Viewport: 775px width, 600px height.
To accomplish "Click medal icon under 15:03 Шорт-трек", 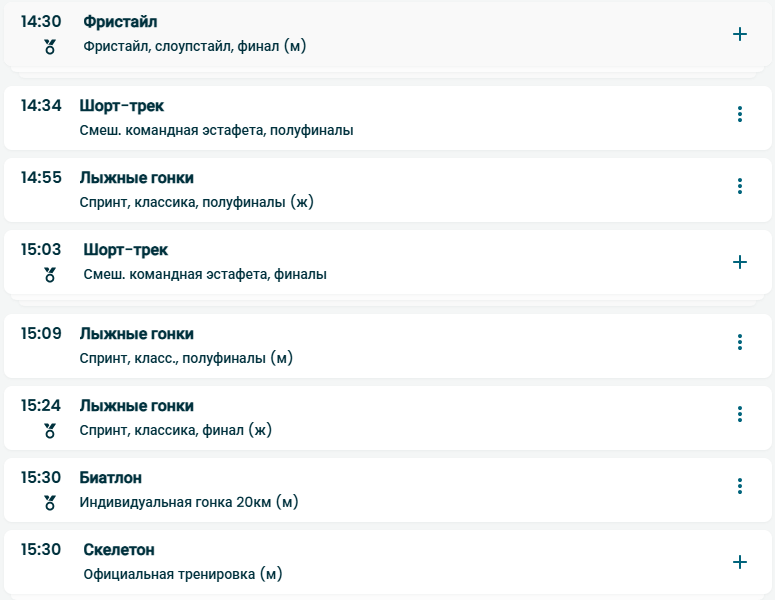I will coord(50,275).
